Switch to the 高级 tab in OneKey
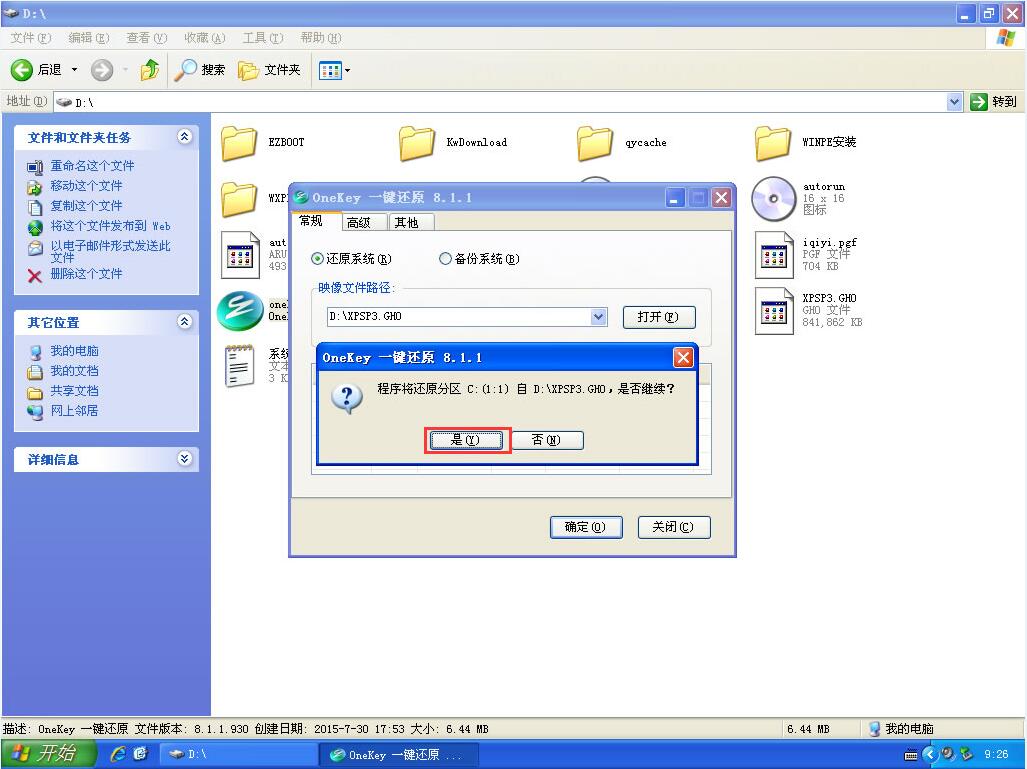Image resolution: width=1027 pixels, height=769 pixels. click(x=362, y=222)
